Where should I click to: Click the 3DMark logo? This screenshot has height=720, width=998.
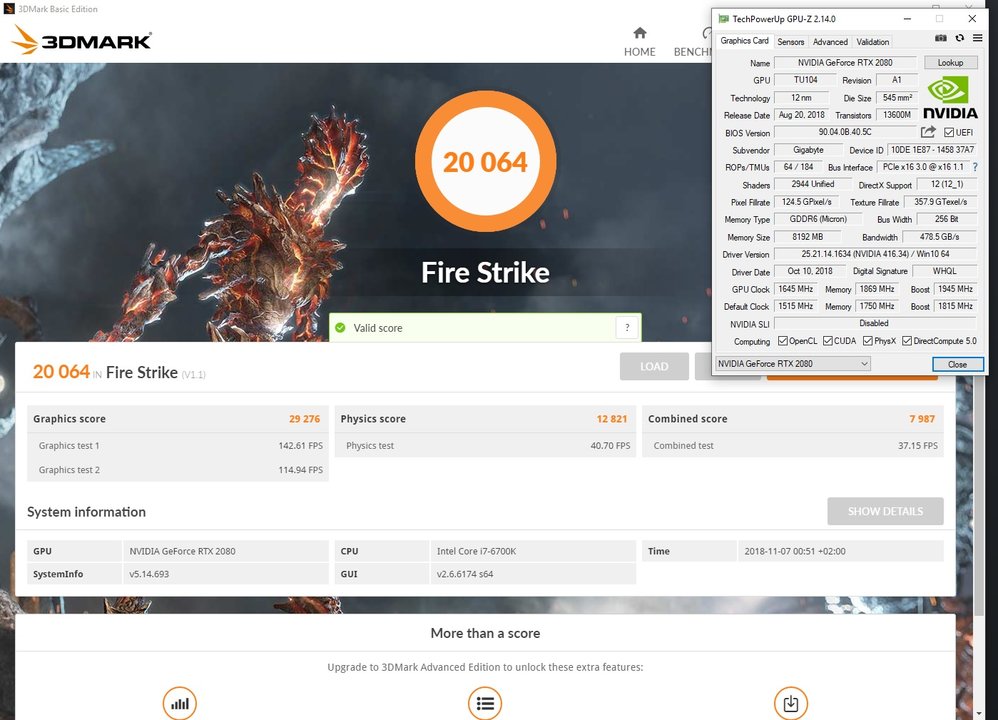click(x=81, y=39)
